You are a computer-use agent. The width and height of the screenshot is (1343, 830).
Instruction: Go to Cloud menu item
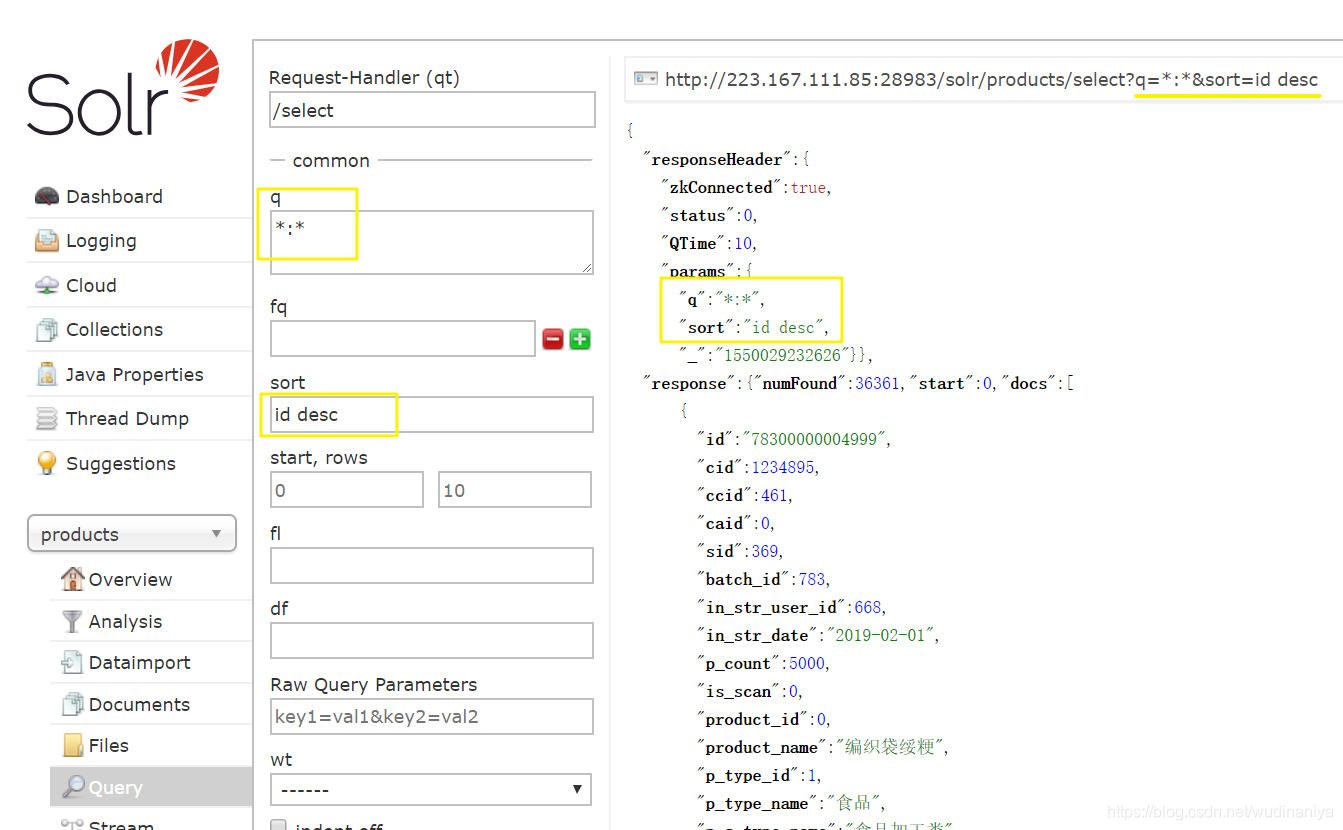91,285
